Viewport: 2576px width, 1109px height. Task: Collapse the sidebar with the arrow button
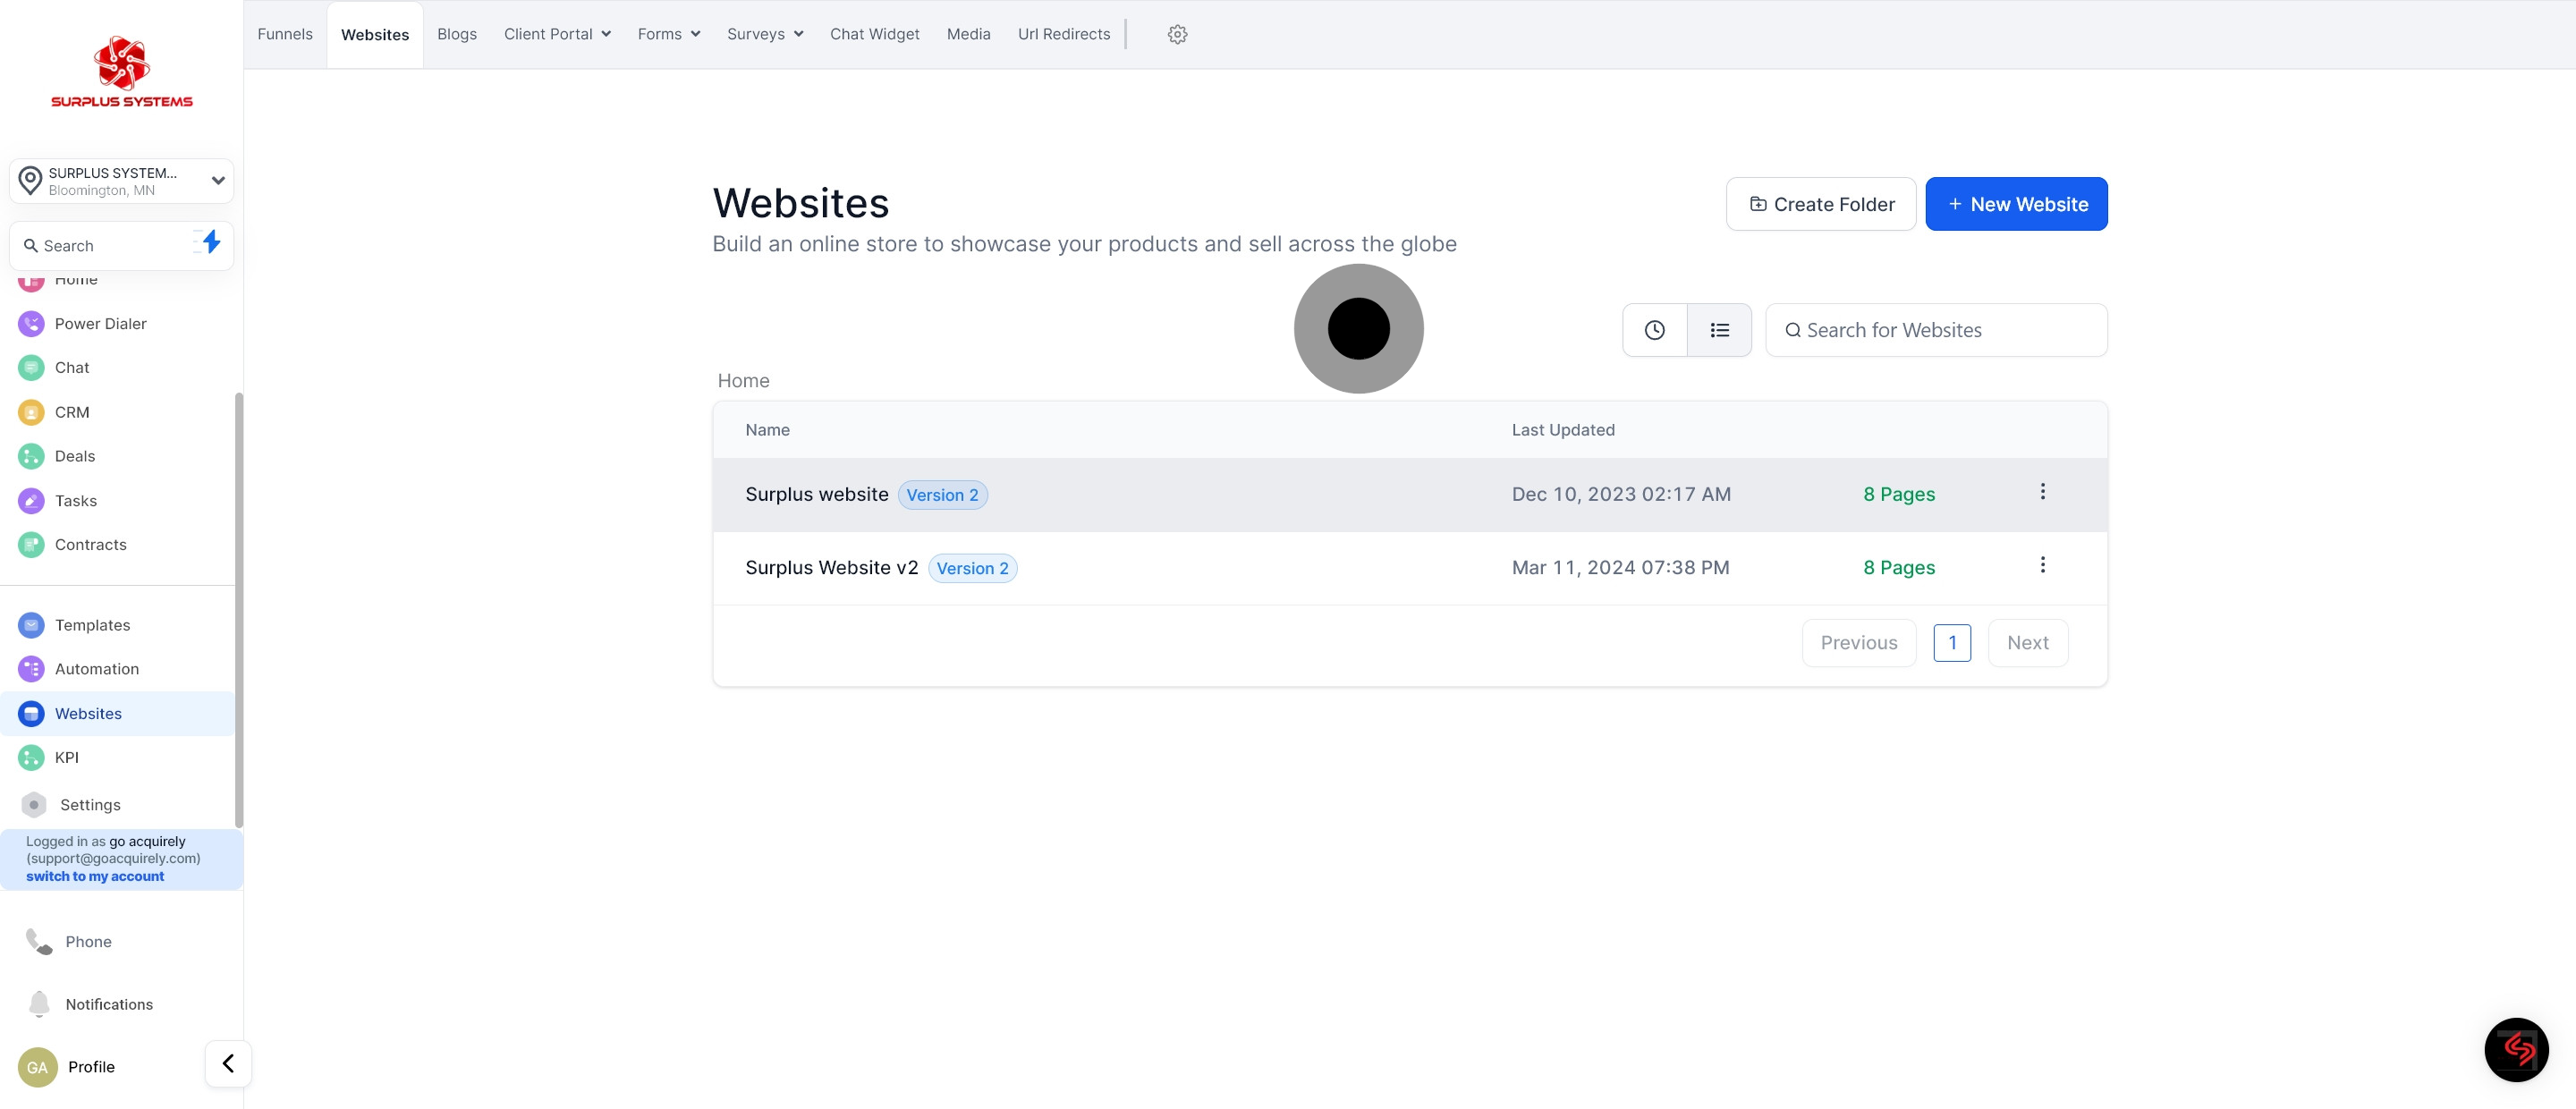[x=228, y=1064]
